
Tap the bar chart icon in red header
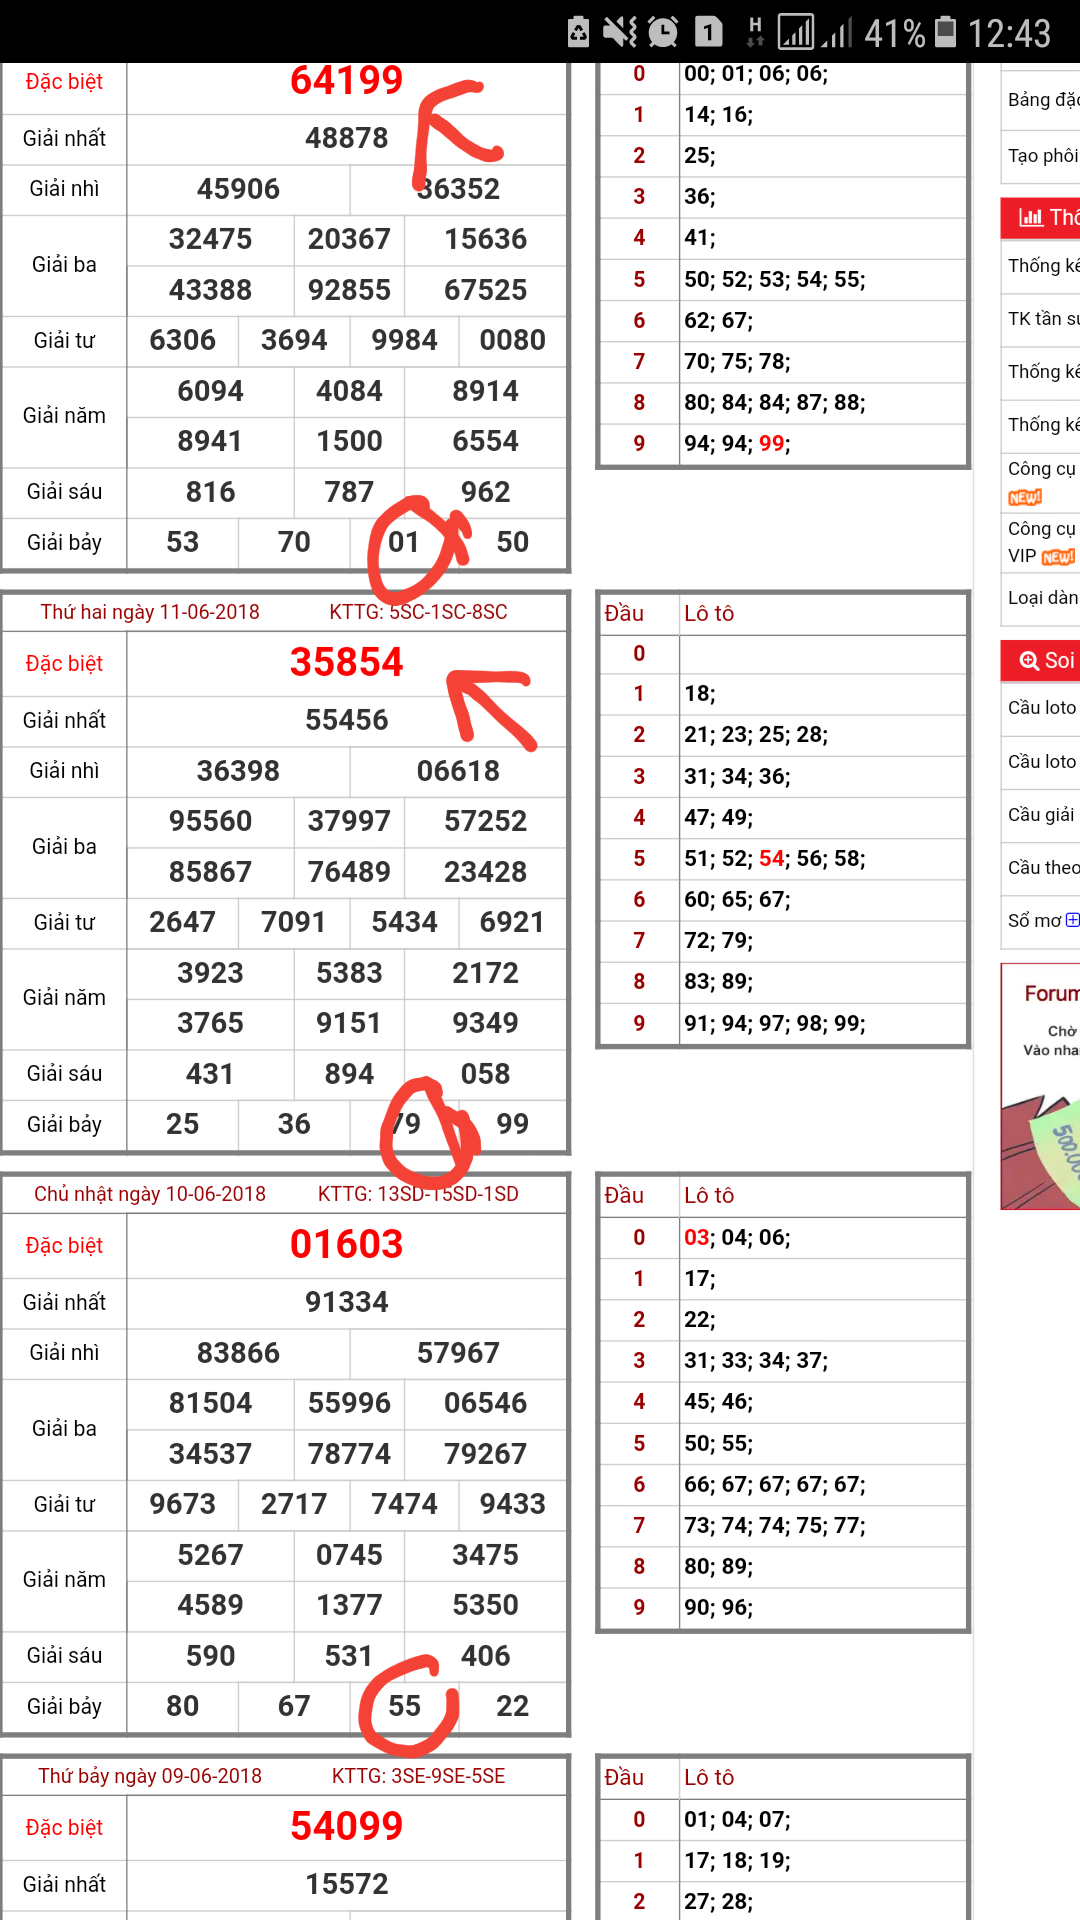click(1030, 217)
